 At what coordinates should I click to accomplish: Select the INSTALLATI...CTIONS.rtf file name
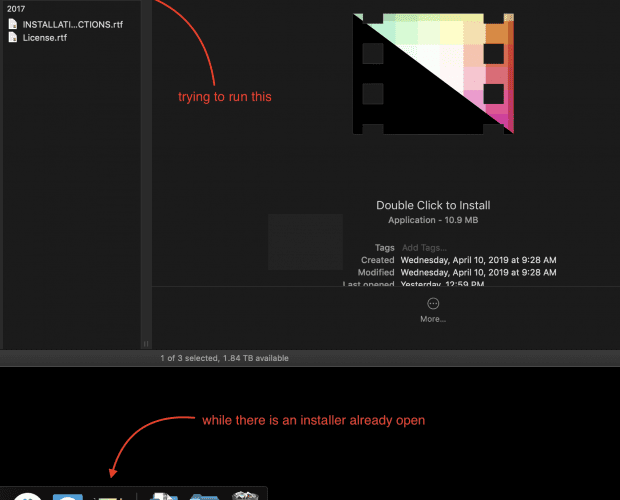(x=73, y=25)
